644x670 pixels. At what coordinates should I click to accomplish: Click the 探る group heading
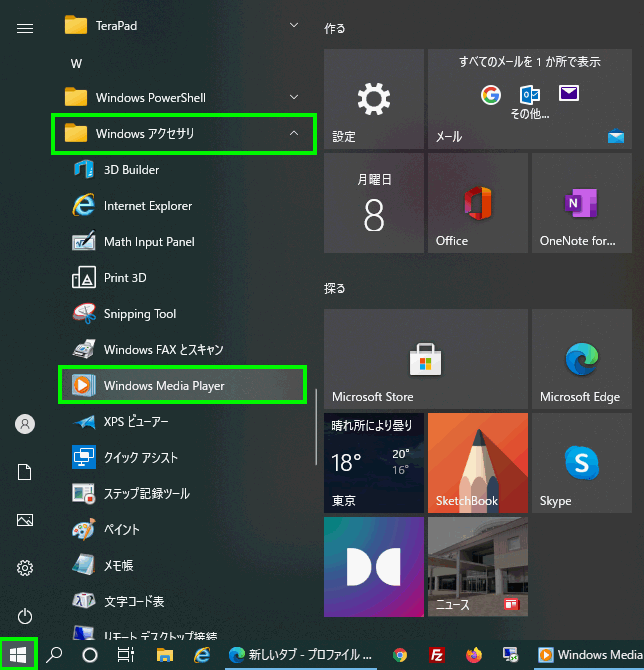click(335, 288)
